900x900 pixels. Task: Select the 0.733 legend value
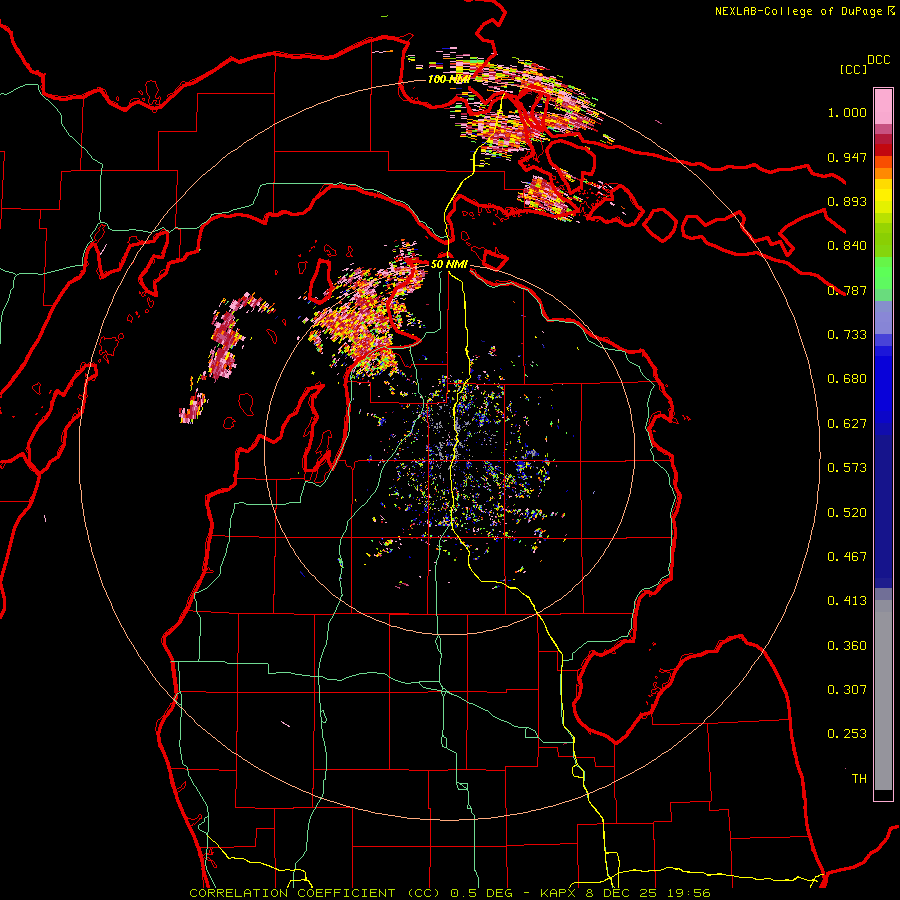(x=847, y=335)
